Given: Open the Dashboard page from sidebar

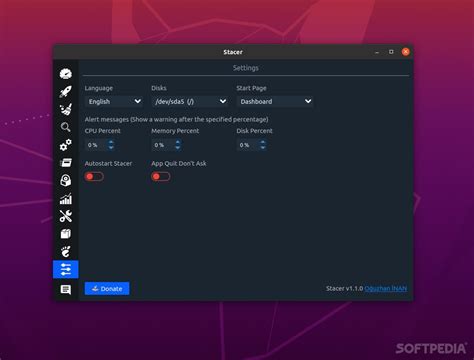Looking at the screenshot, I should [x=66, y=74].
